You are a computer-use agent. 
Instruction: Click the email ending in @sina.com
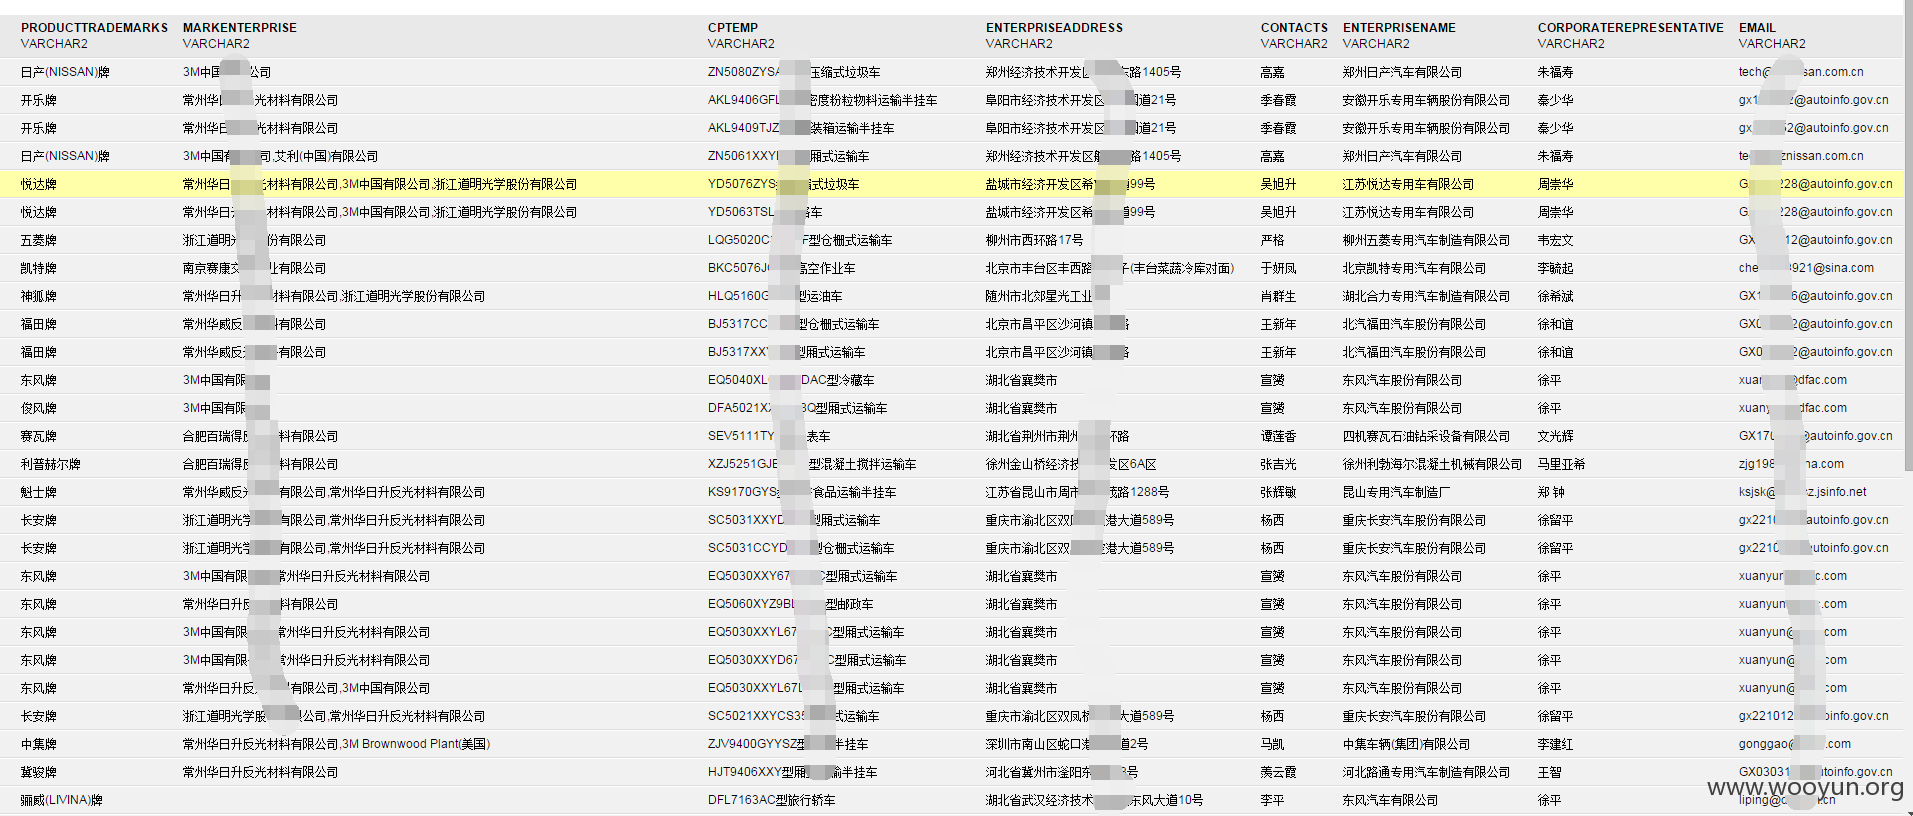click(1806, 268)
